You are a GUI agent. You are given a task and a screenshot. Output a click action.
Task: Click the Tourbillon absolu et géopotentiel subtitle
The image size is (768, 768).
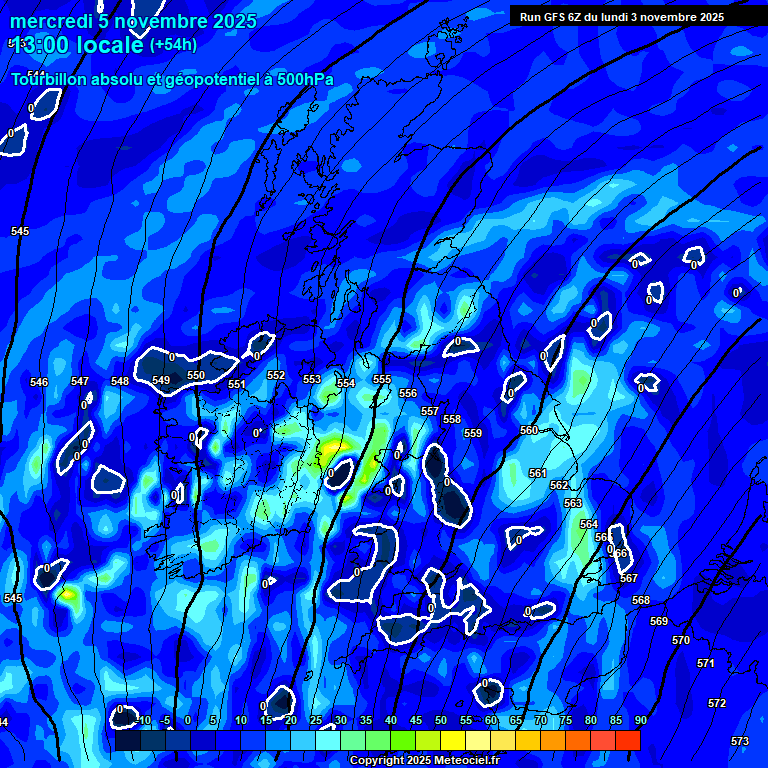[172, 79]
